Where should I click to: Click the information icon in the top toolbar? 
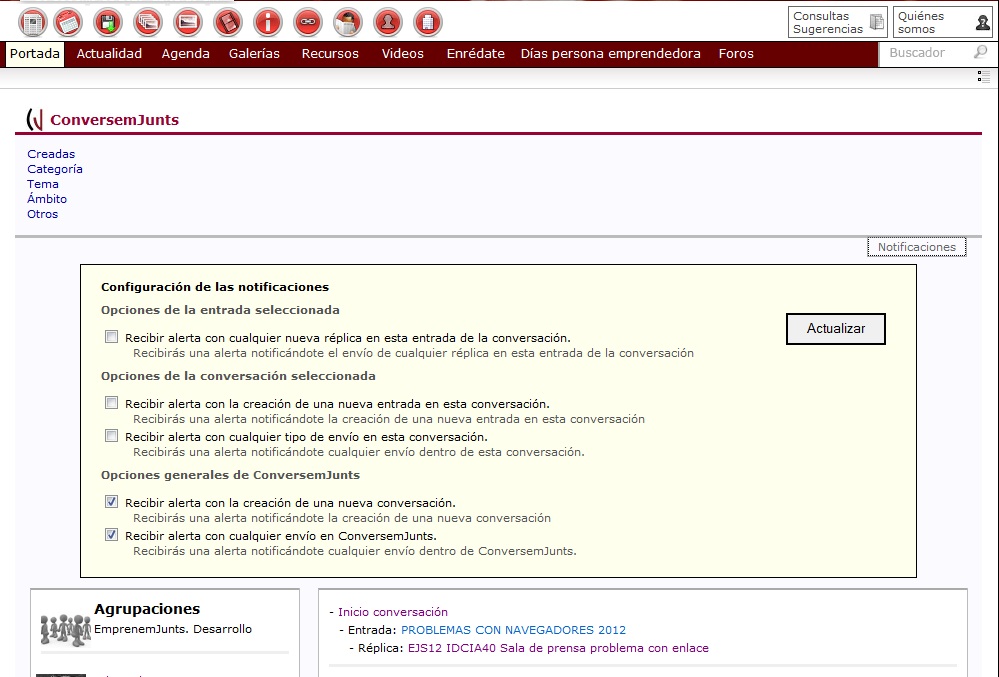[x=267, y=22]
